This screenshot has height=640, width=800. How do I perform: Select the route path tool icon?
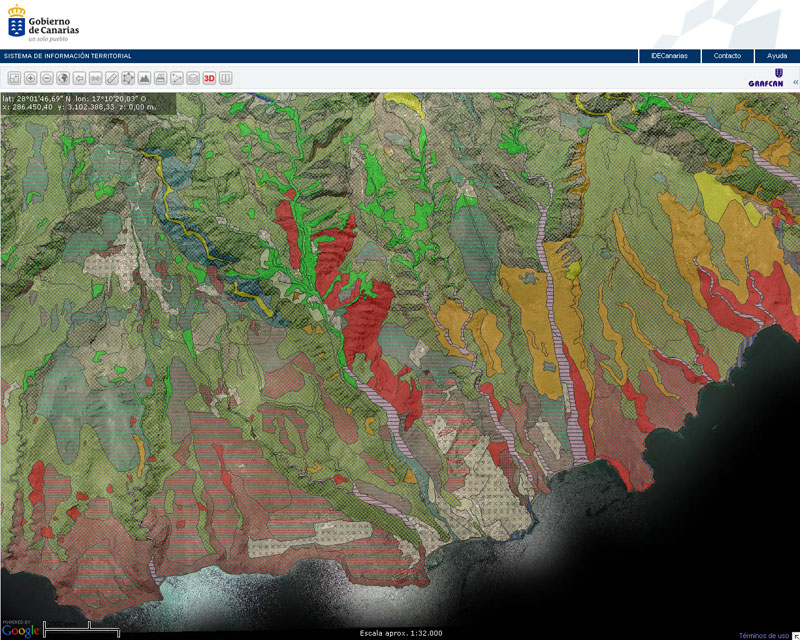tap(177, 78)
